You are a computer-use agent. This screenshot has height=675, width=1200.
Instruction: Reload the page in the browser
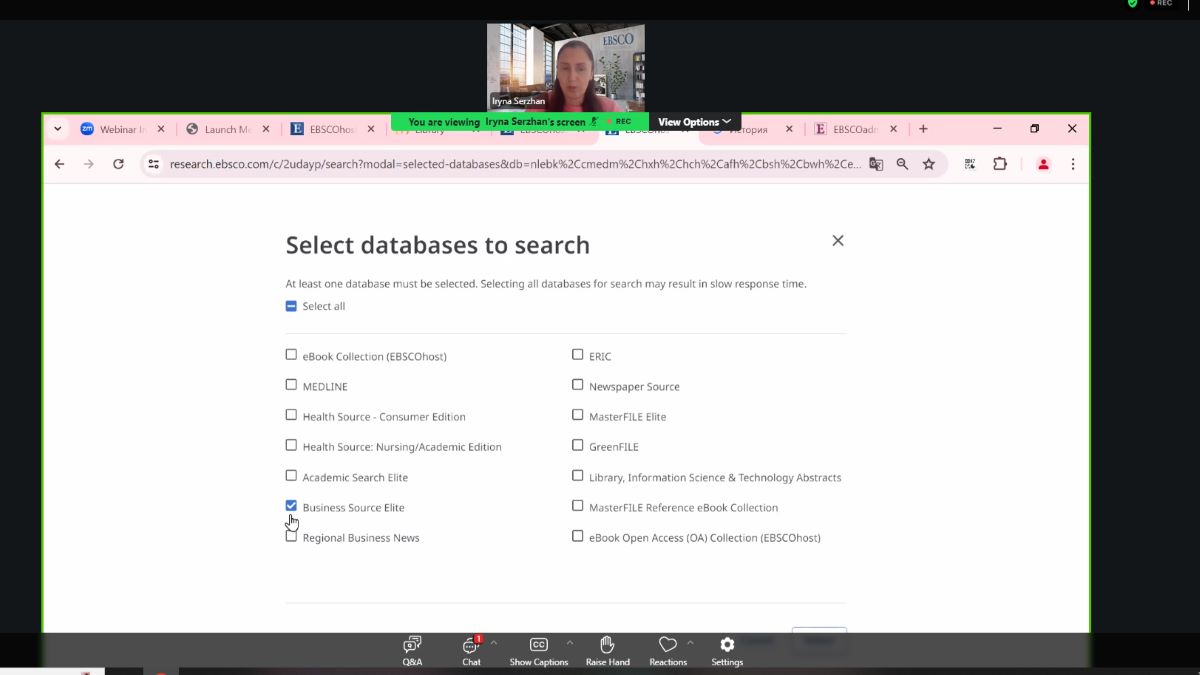click(118, 164)
